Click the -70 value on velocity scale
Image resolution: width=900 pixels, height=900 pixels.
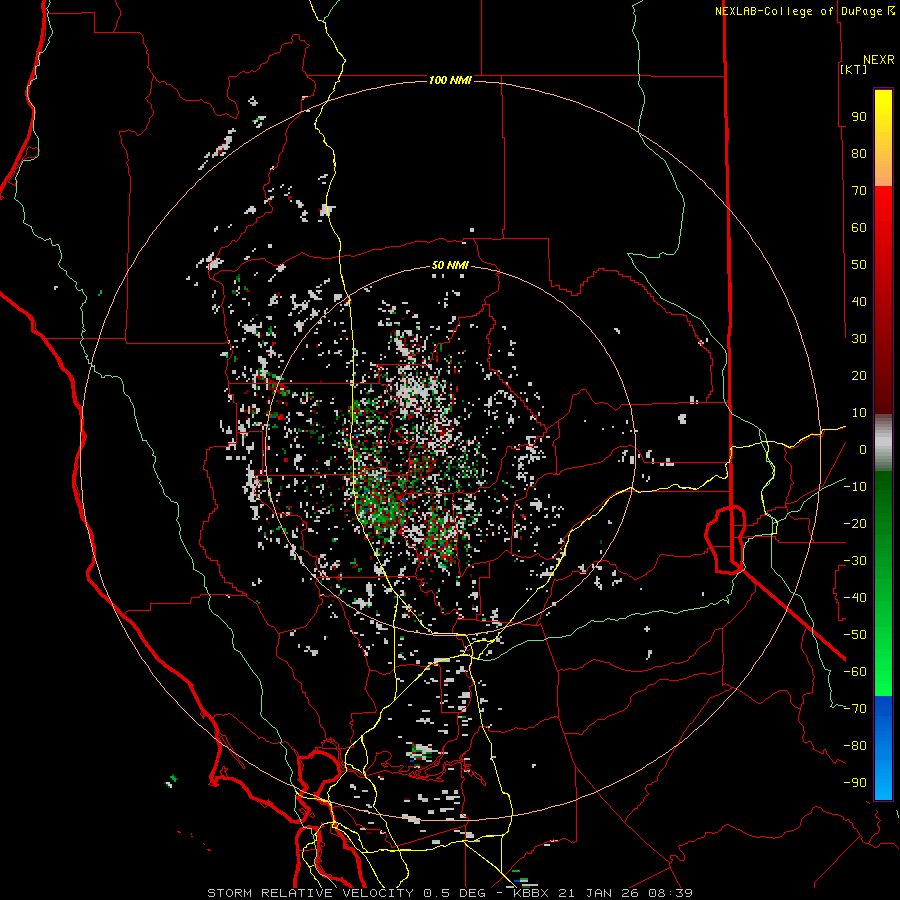pos(855,709)
